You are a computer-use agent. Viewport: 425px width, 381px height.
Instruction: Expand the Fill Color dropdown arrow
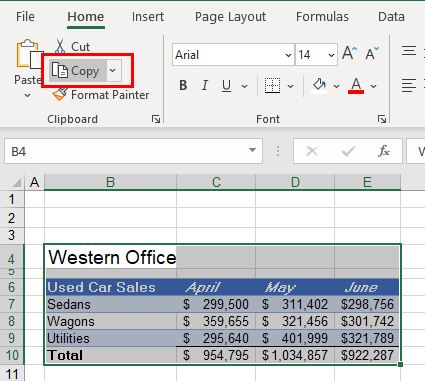click(336, 86)
